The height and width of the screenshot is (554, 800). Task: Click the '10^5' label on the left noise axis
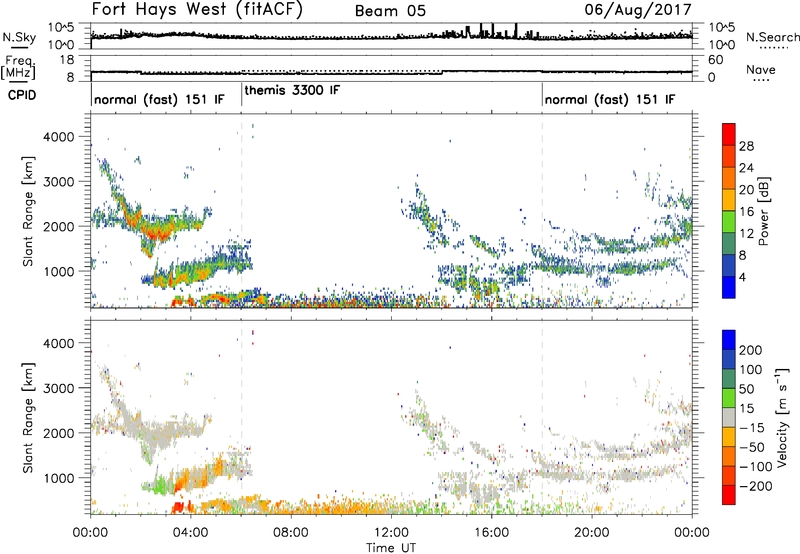pyautogui.click(x=61, y=28)
